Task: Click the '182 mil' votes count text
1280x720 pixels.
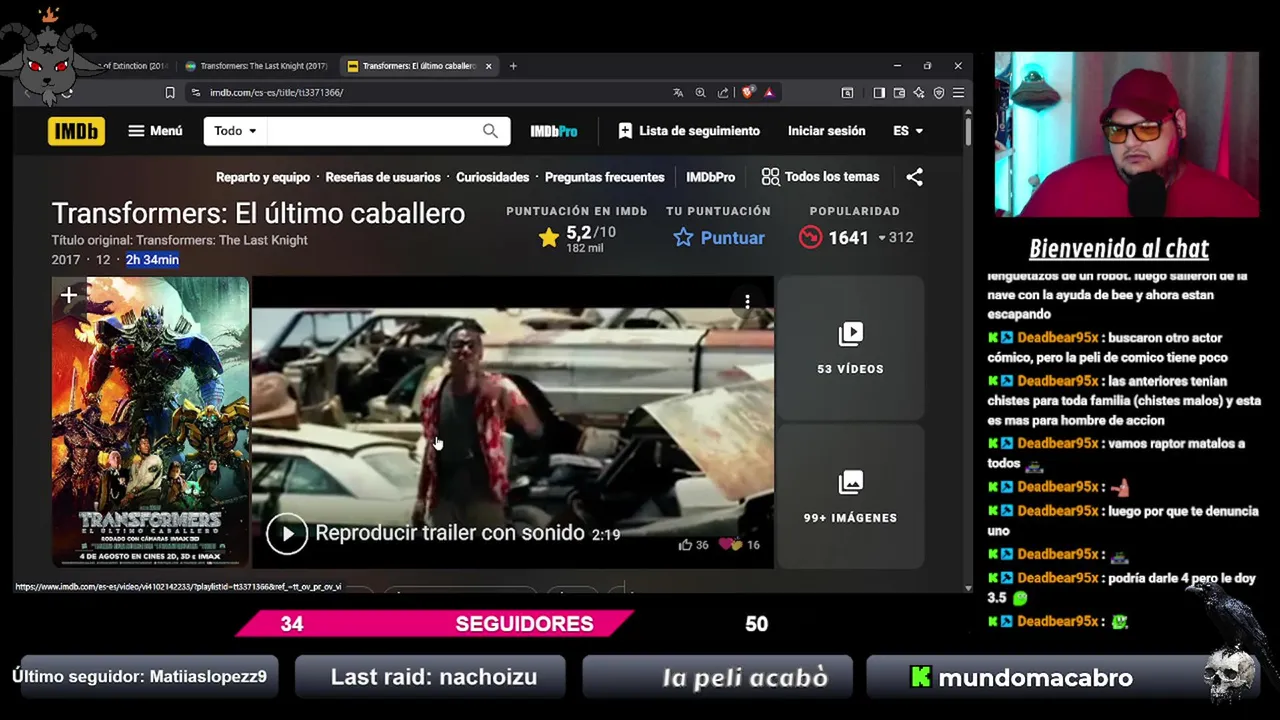Action: [584, 248]
